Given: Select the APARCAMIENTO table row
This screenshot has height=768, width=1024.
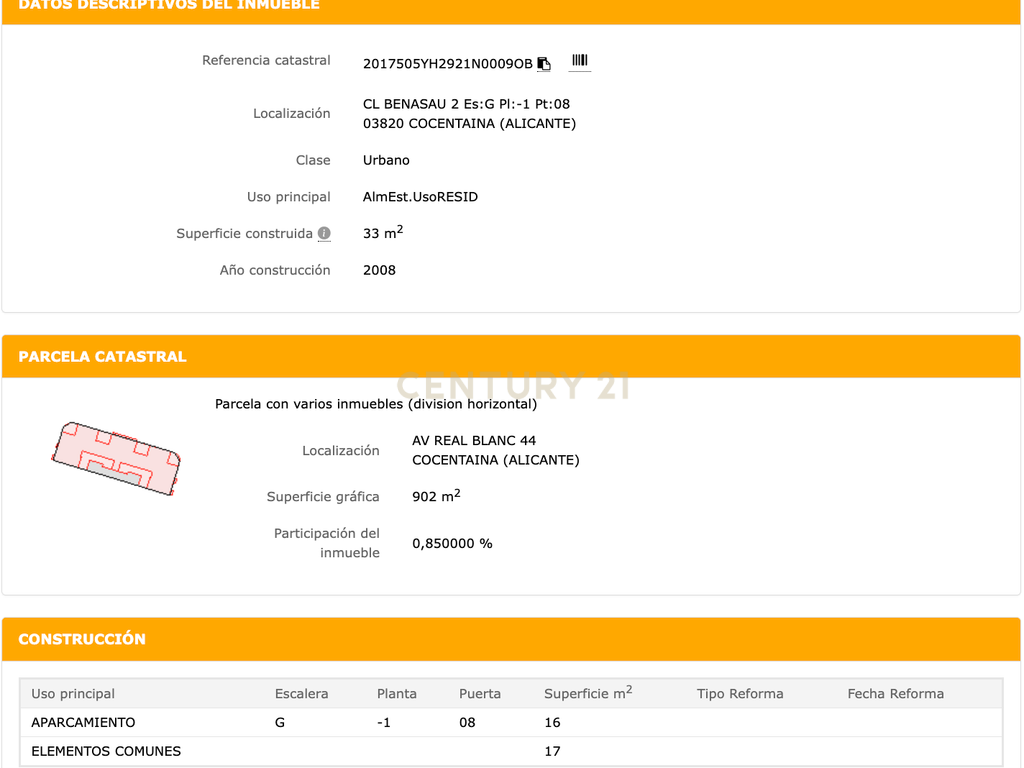Looking at the screenshot, I should click(x=511, y=722).
